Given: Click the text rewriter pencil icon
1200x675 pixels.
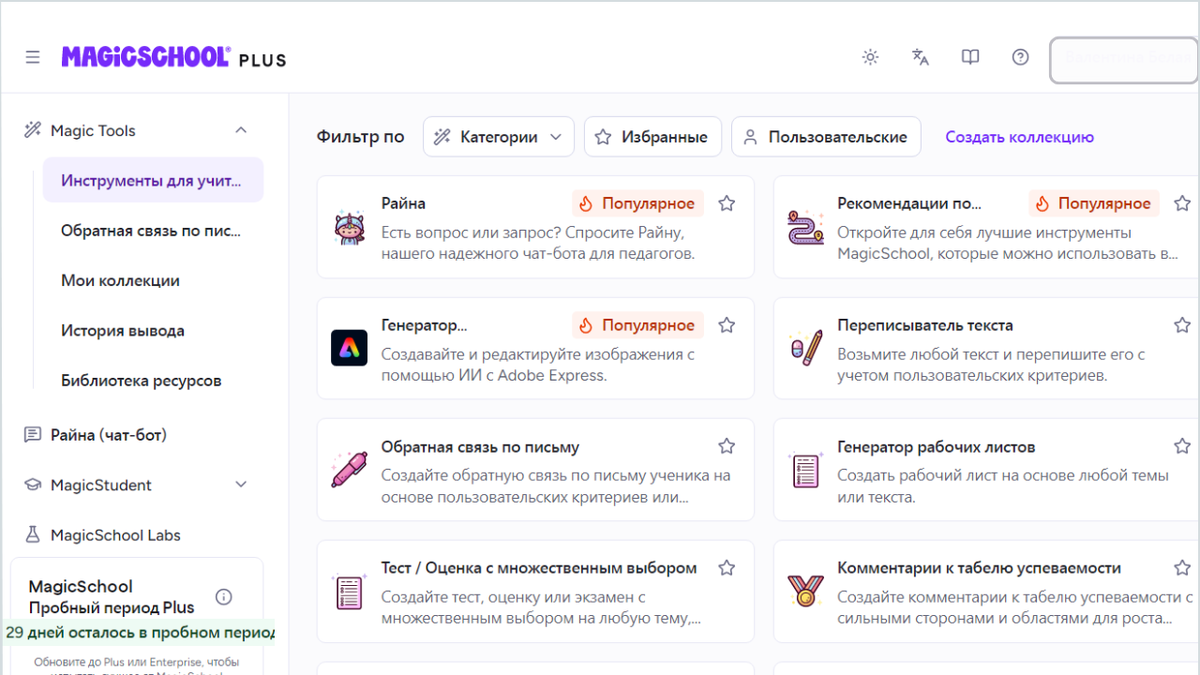Looking at the screenshot, I should pos(805,348).
